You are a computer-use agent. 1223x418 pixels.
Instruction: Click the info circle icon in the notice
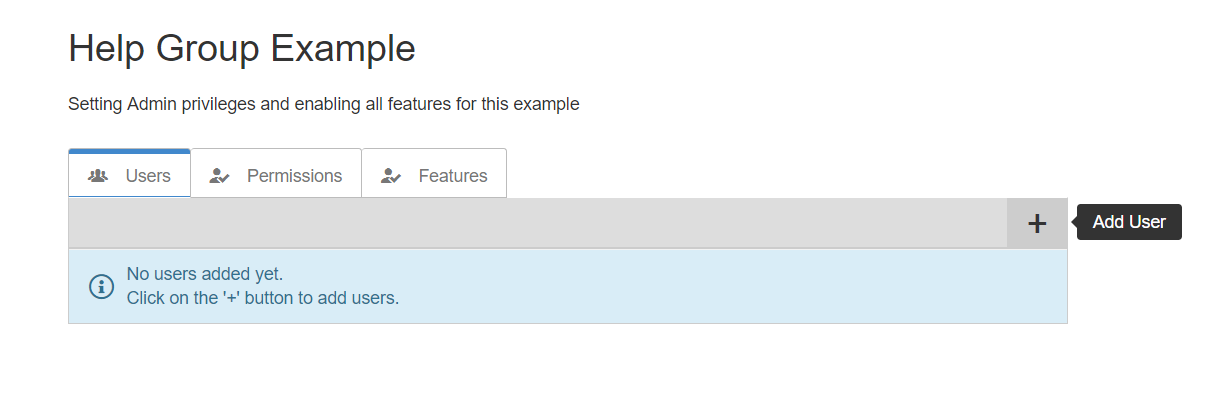(101, 286)
